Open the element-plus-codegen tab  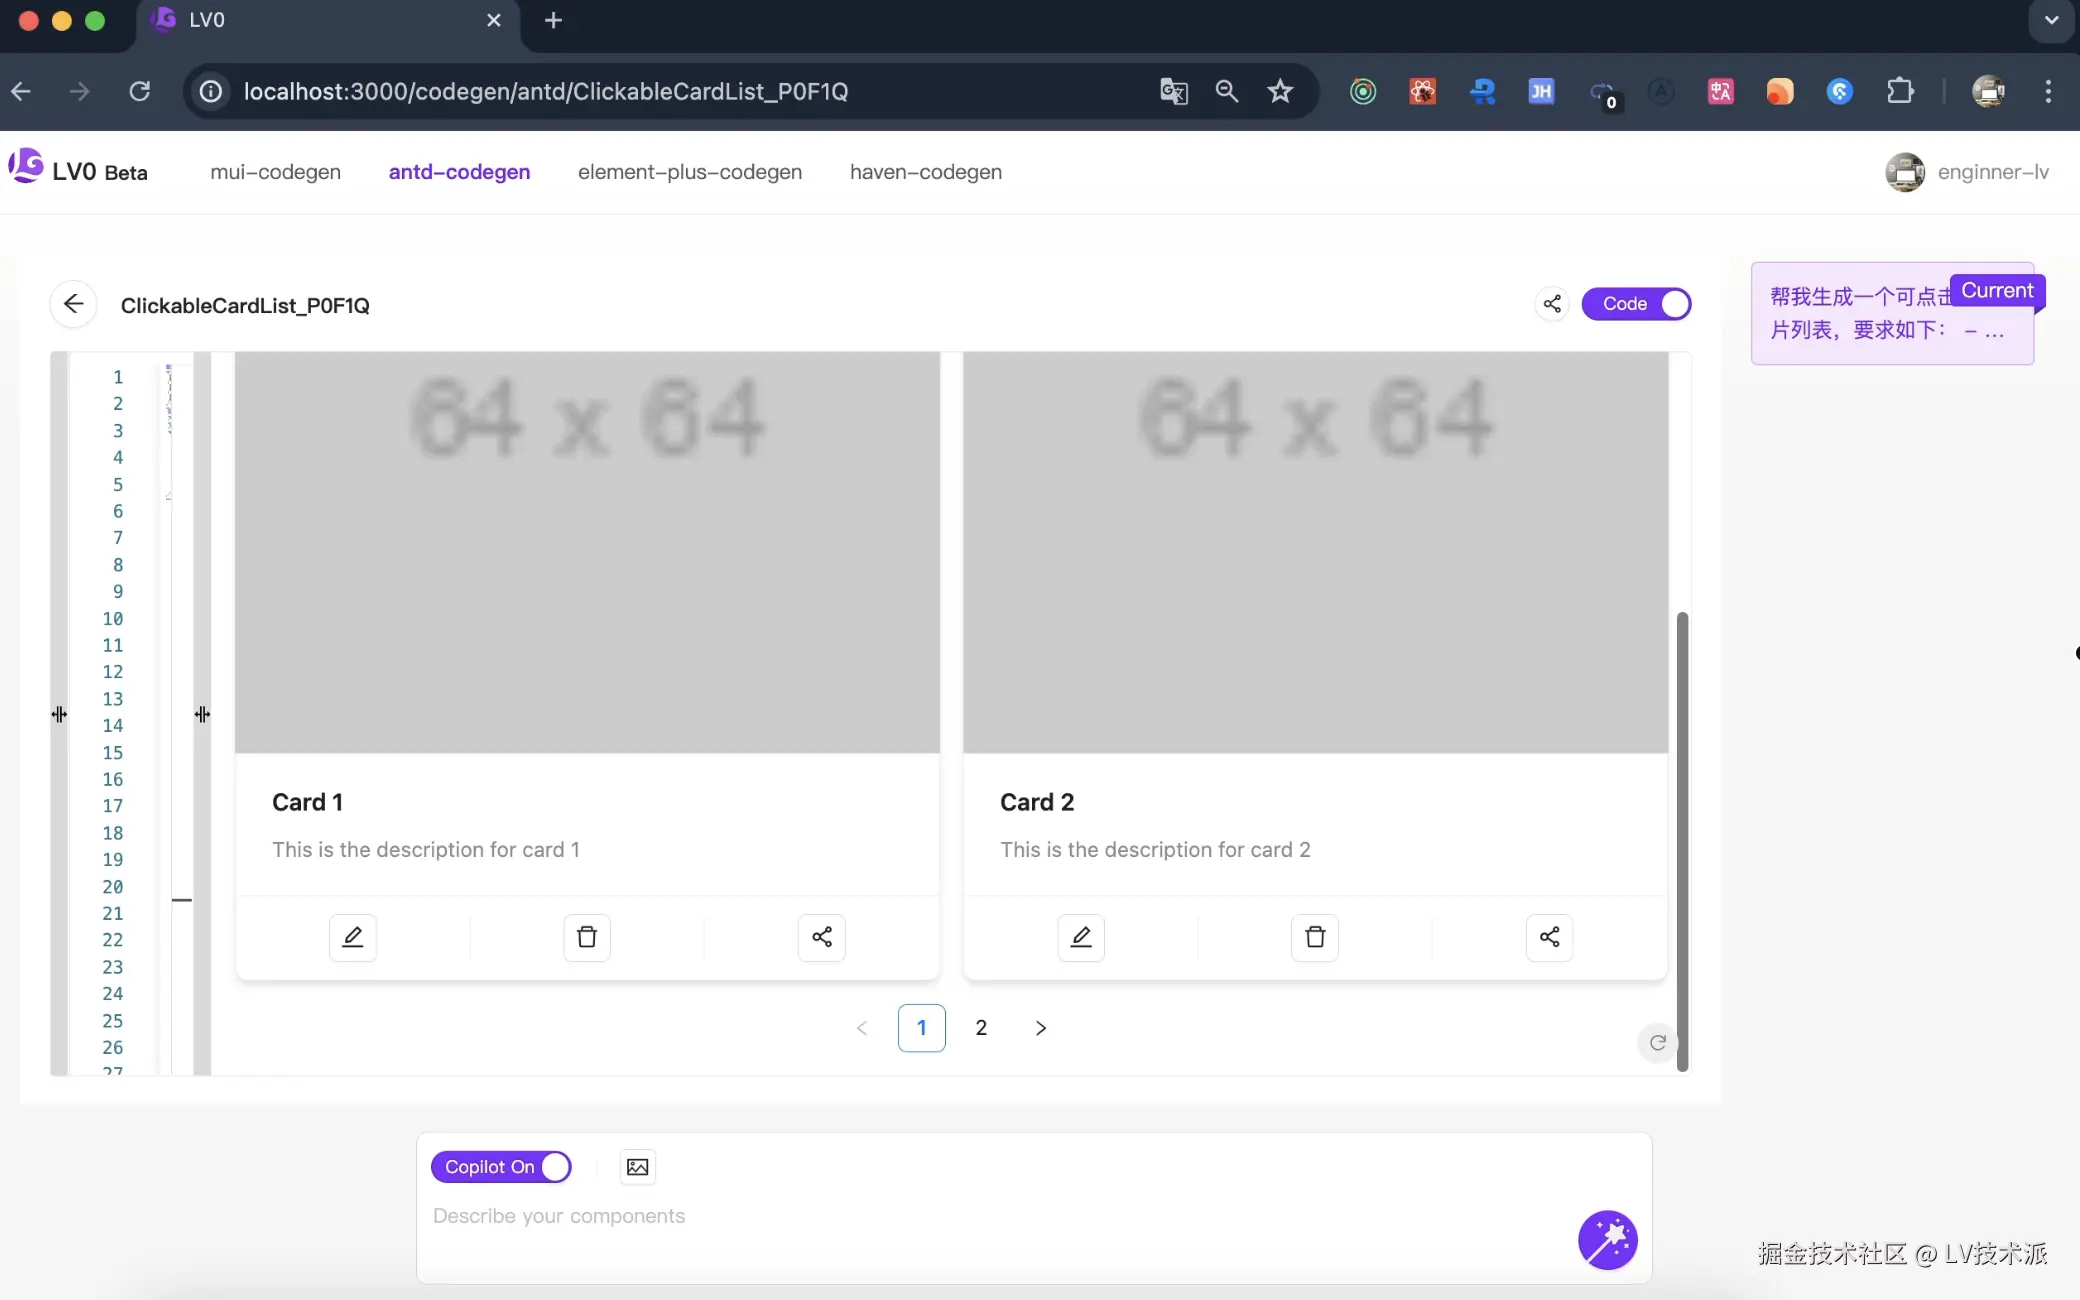(690, 172)
